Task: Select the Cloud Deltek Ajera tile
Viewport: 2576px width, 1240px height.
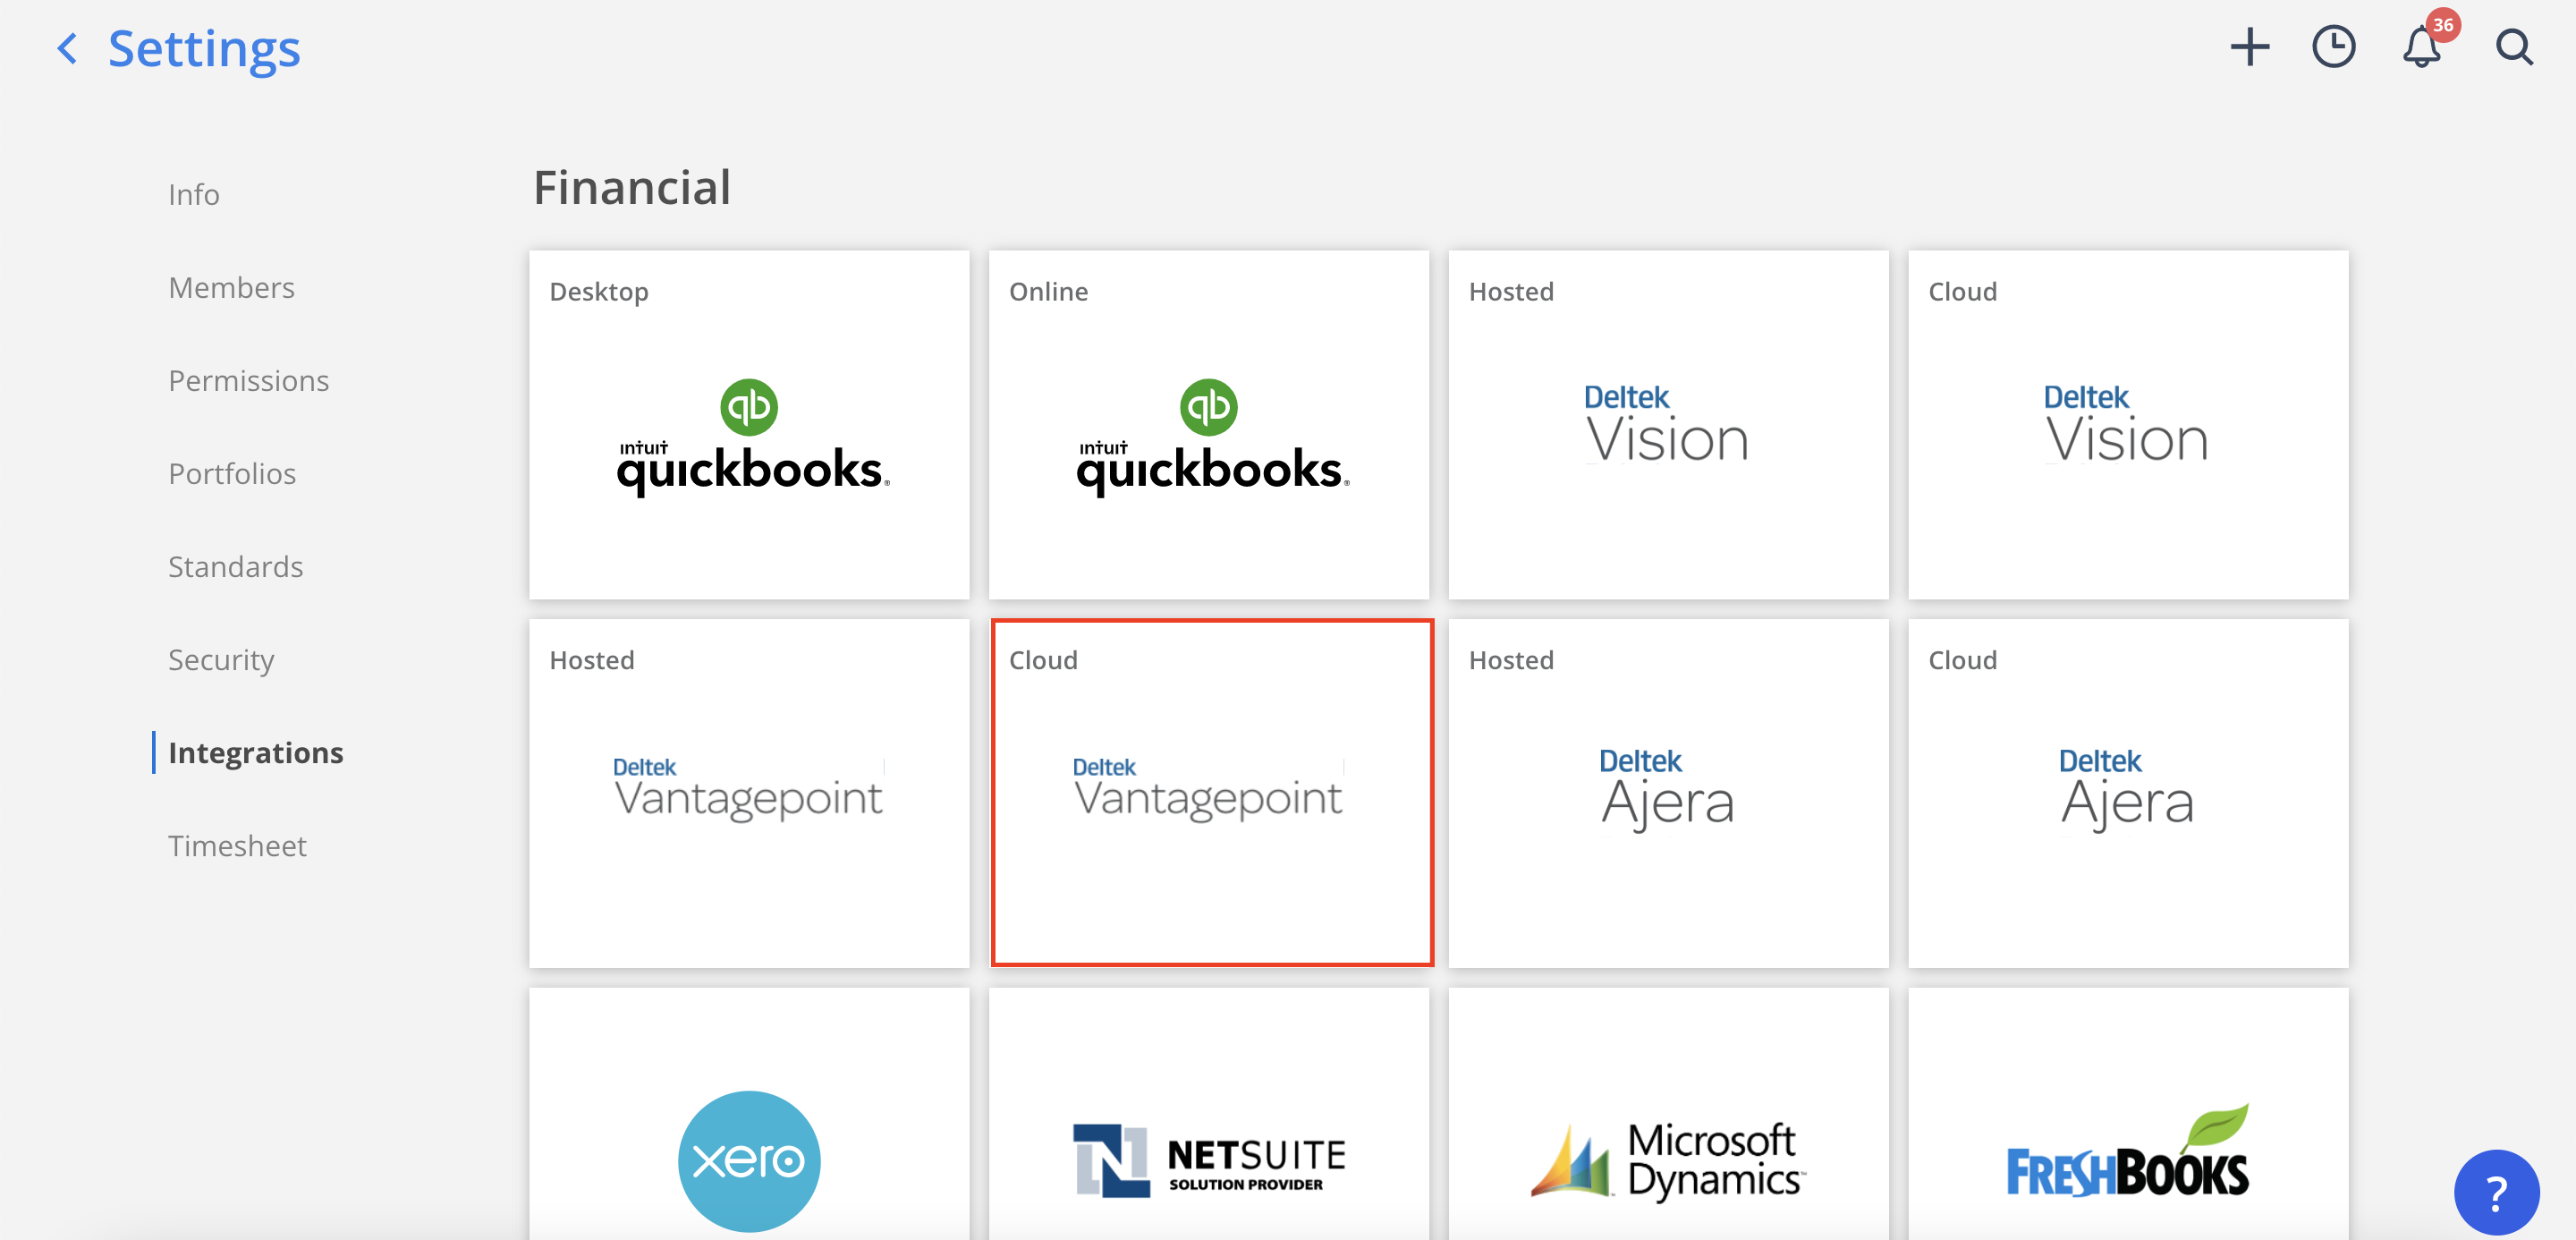Action: pyautogui.click(x=2127, y=793)
